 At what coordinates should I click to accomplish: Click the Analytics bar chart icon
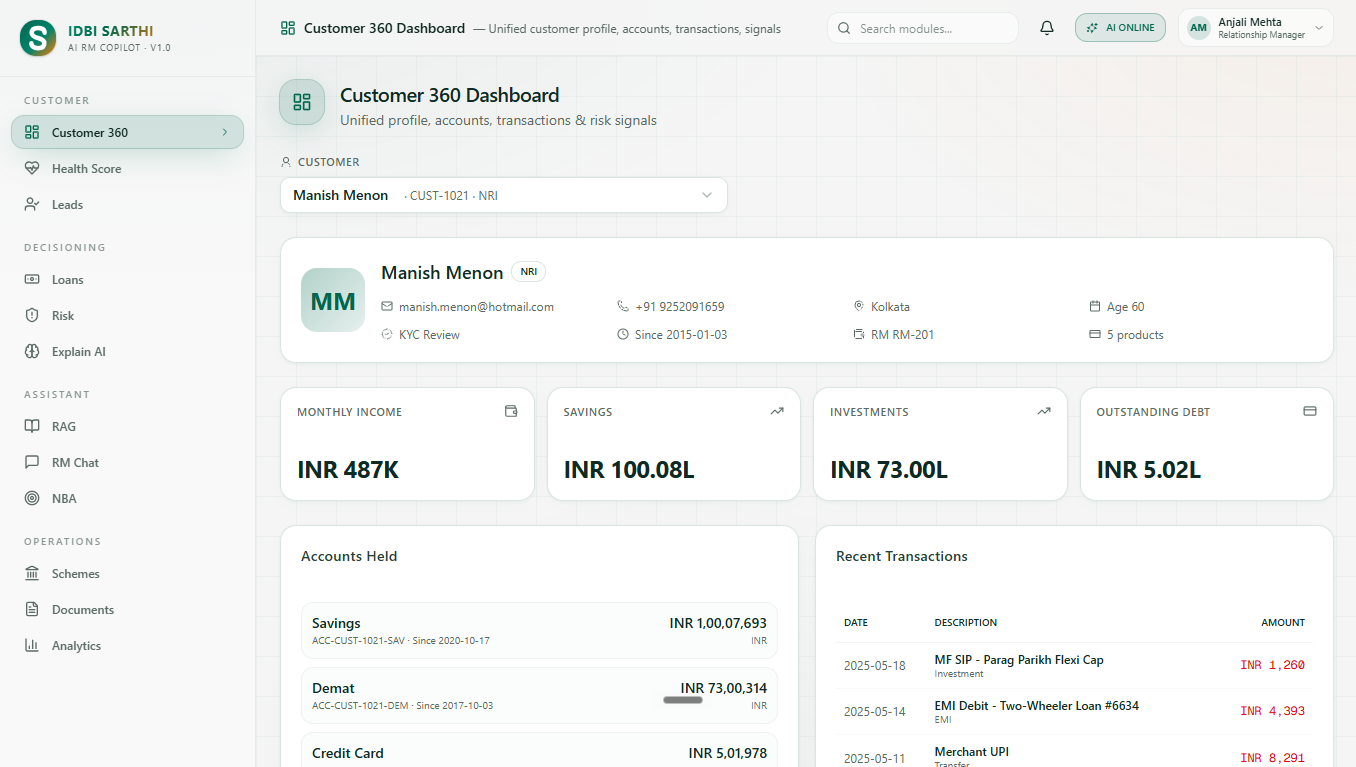(x=32, y=645)
